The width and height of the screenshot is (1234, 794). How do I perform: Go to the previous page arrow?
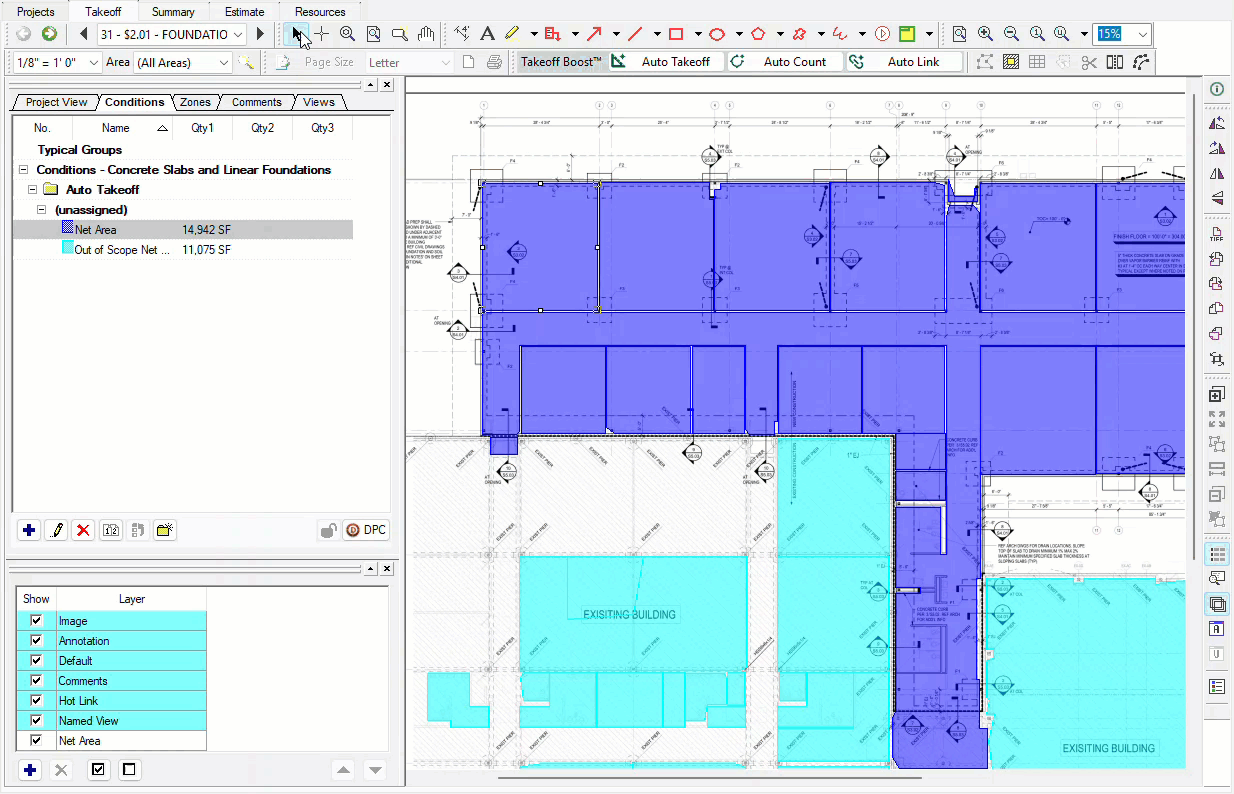coord(84,34)
